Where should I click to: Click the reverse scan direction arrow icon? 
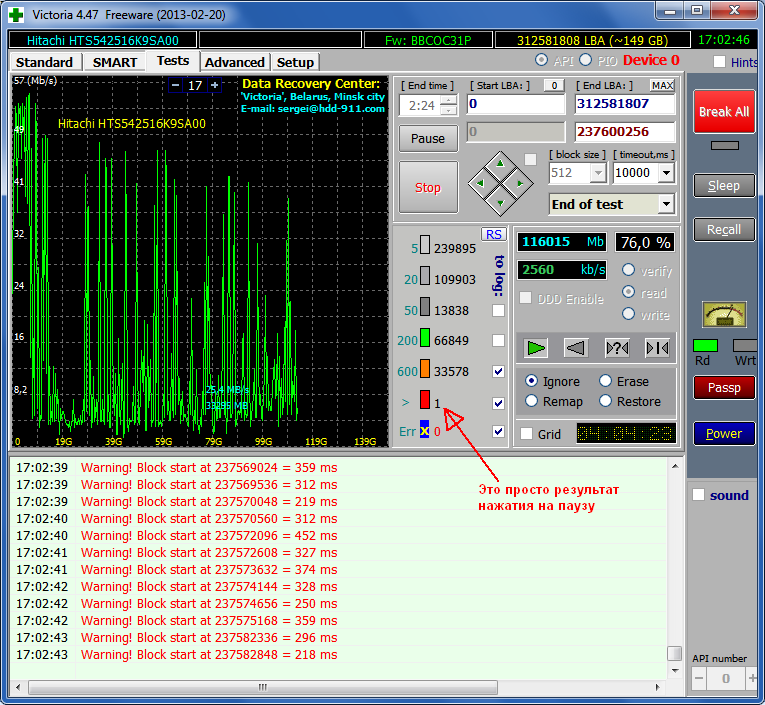click(575, 348)
